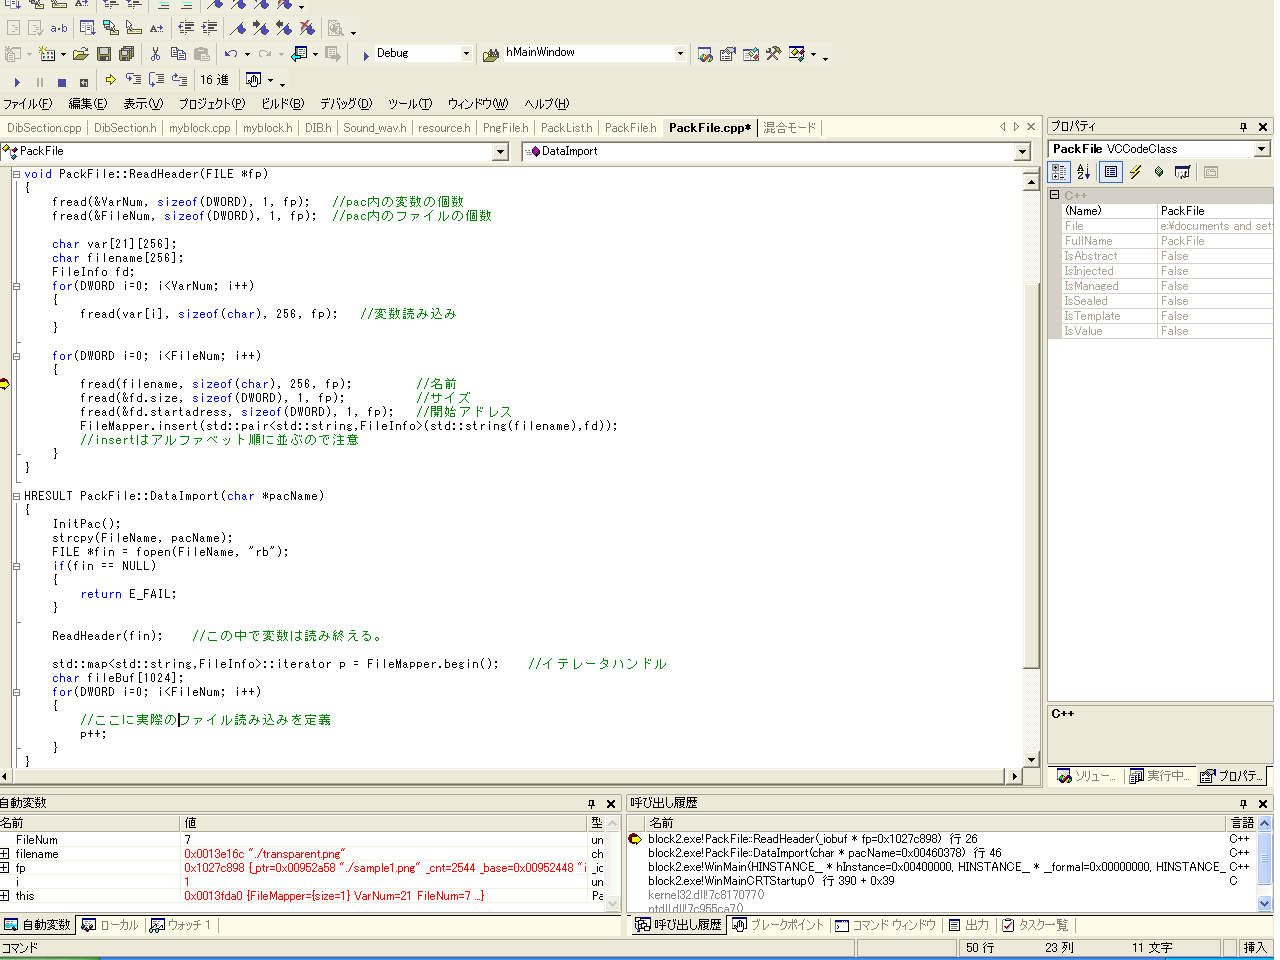The width and height of the screenshot is (1280, 960).
Task: Click the Undo arrow icon
Action: point(231,54)
